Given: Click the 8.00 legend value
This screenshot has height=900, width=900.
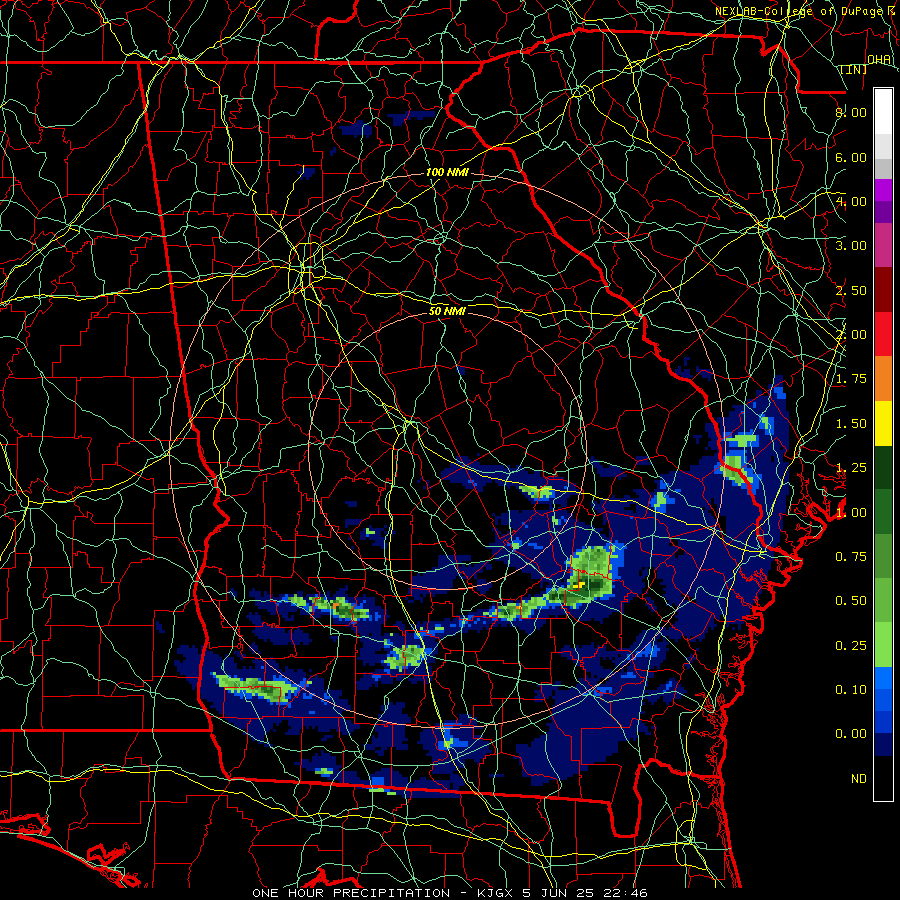Looking at the screenshot, I should coord(851,112).
